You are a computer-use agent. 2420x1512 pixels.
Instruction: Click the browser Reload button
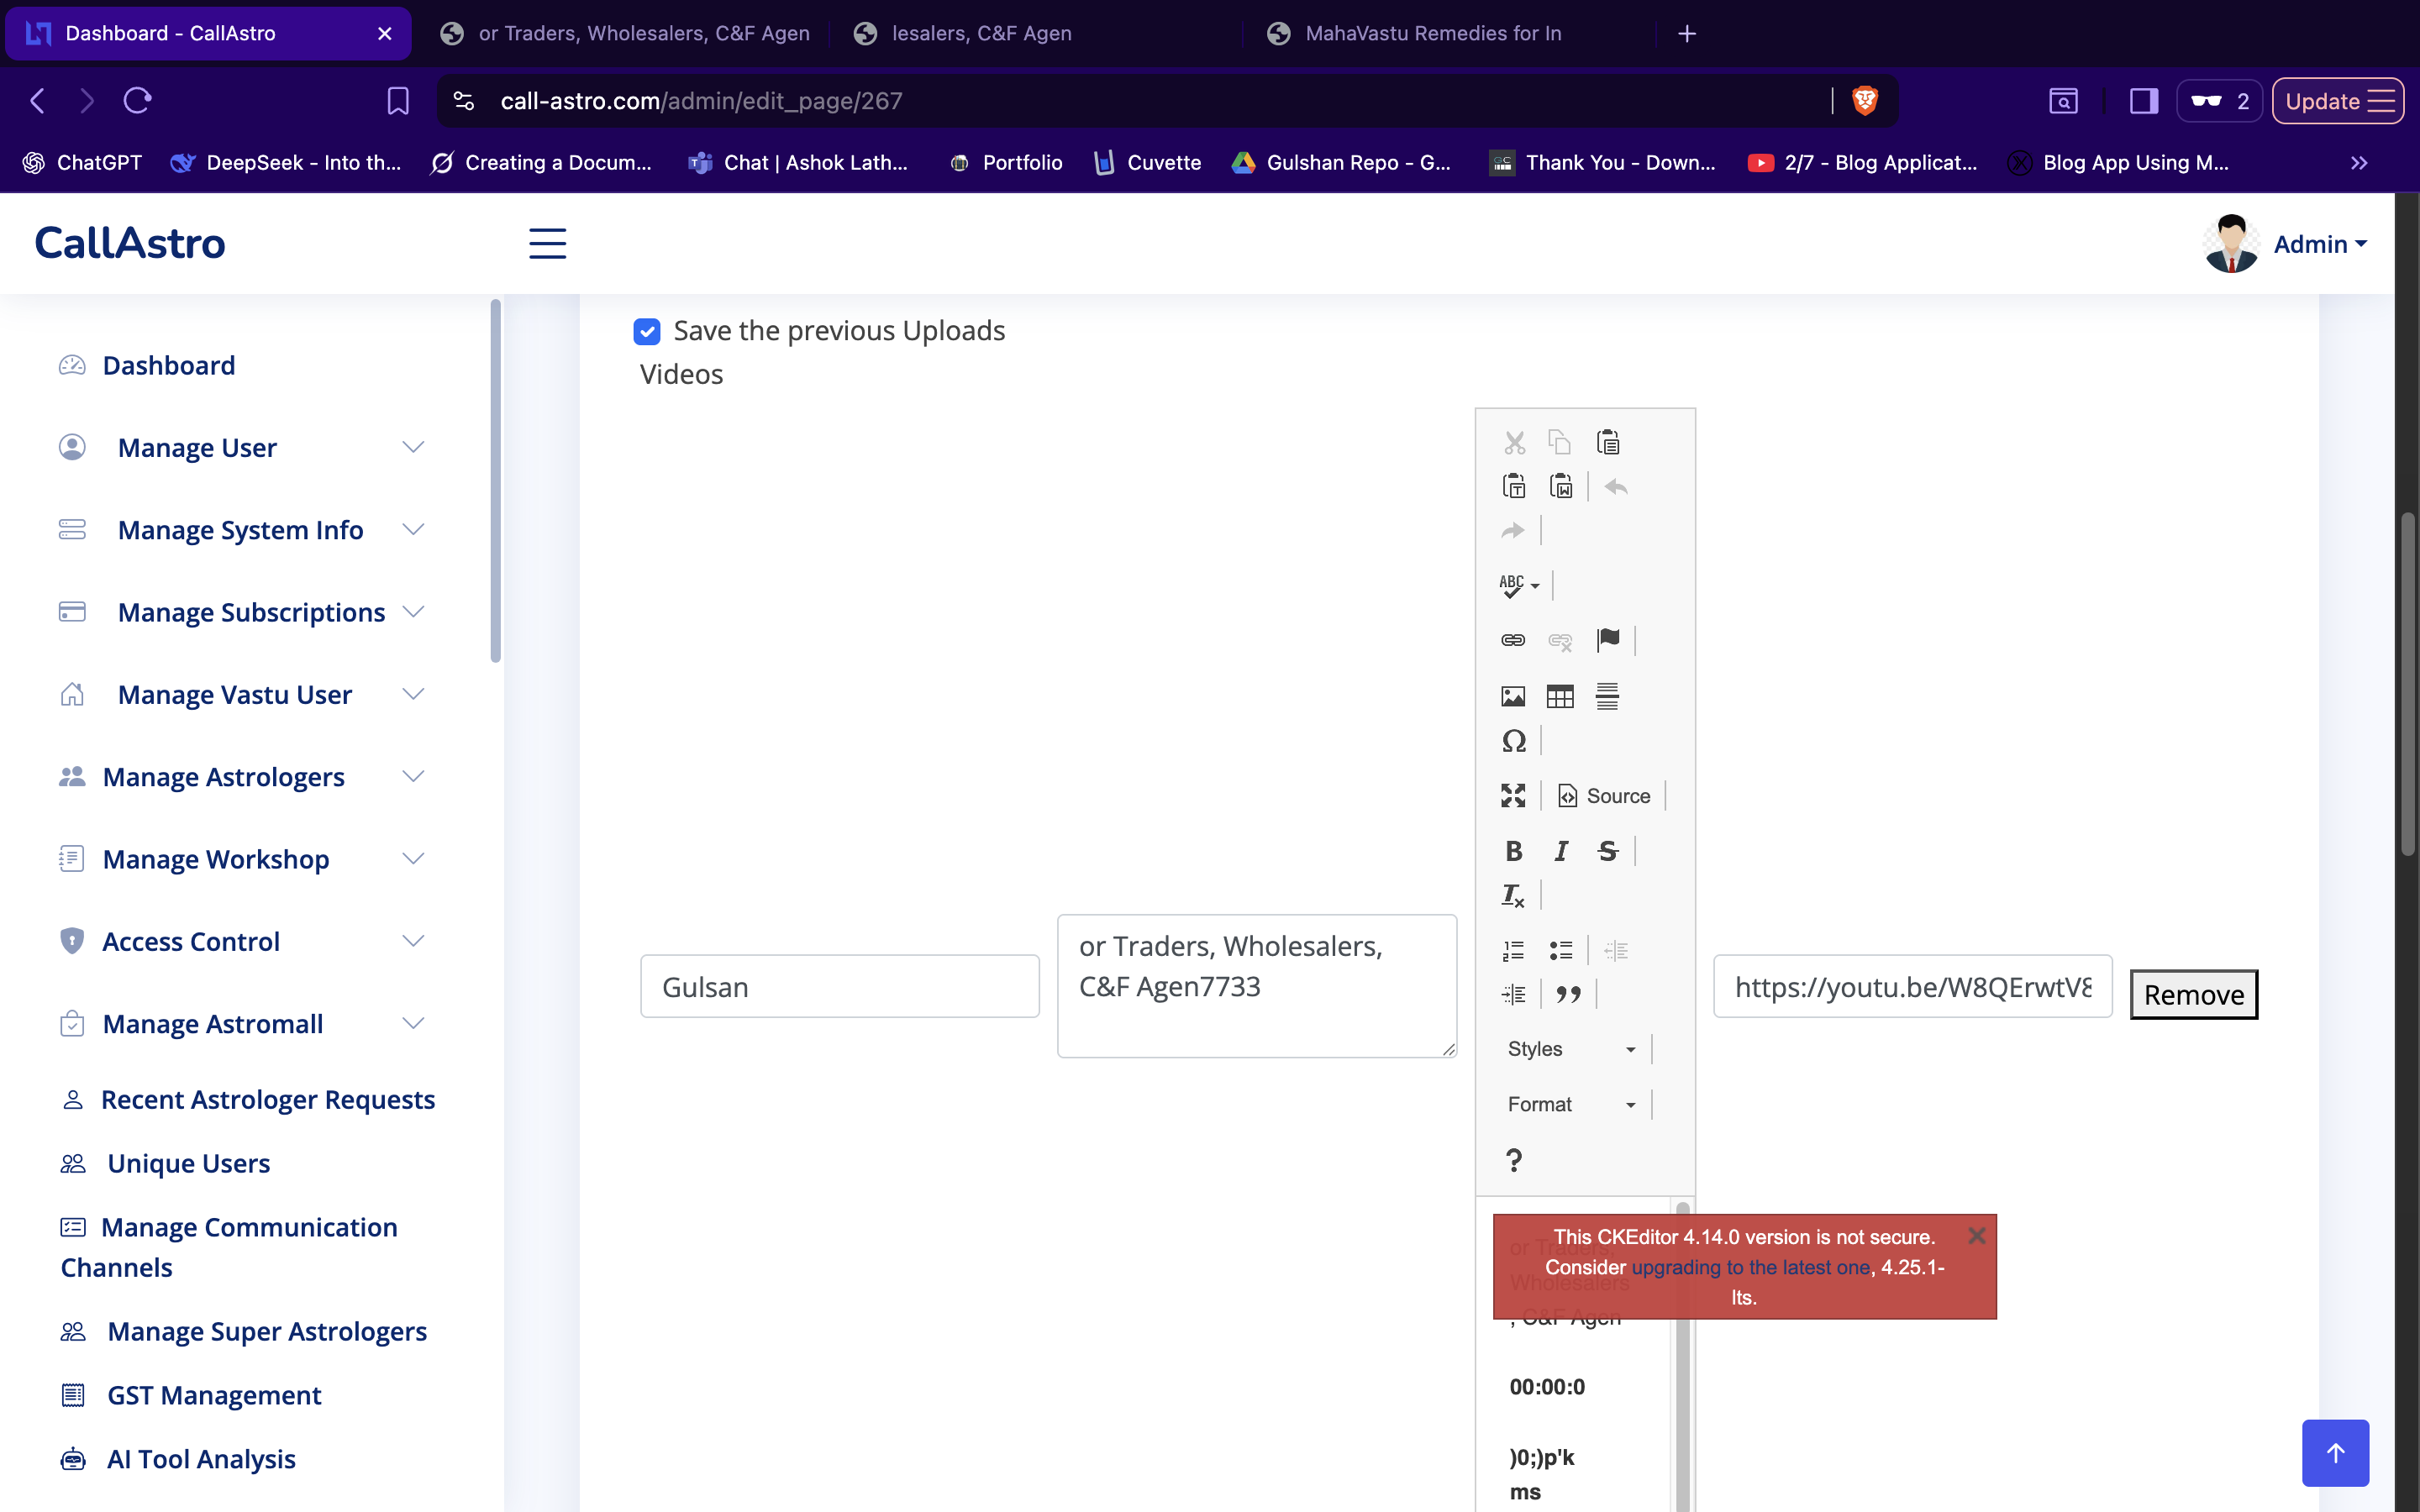click(x=137, y=101)
